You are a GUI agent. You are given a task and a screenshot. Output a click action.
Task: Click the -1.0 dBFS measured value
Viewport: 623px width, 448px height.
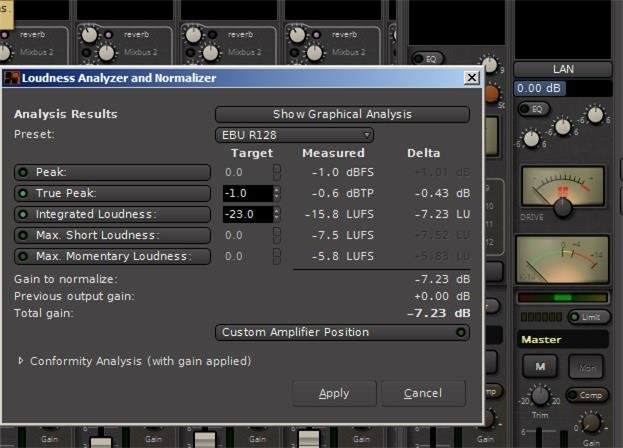[343, 172]
